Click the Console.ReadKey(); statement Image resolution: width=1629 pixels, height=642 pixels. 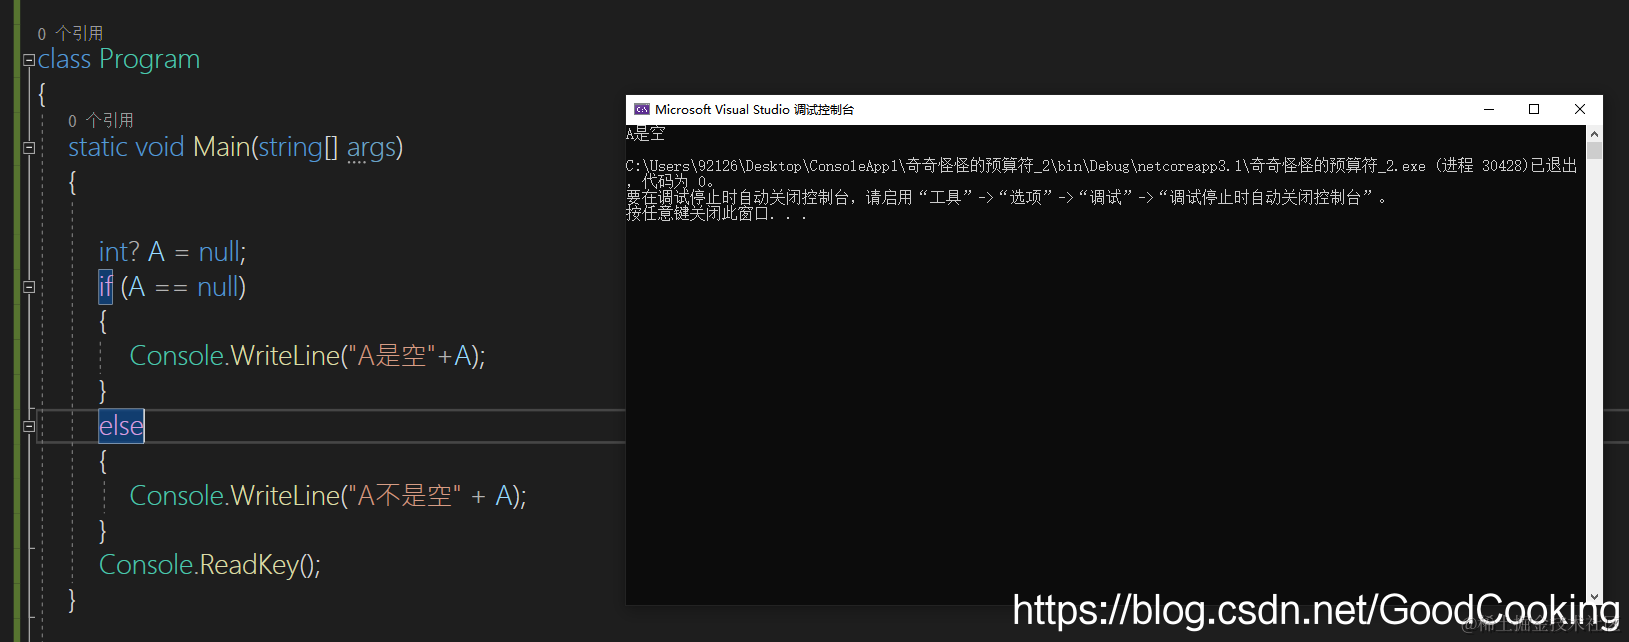point(210,565)
